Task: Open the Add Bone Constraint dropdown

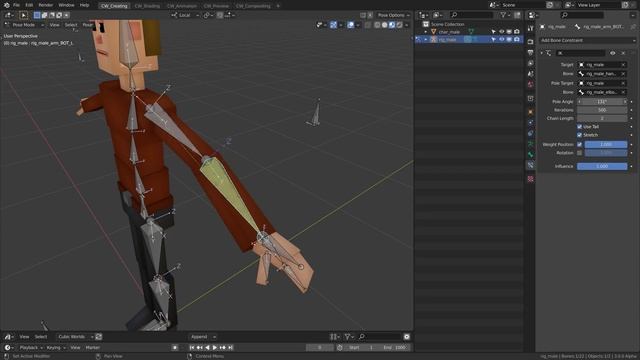Action: (587, 40)
